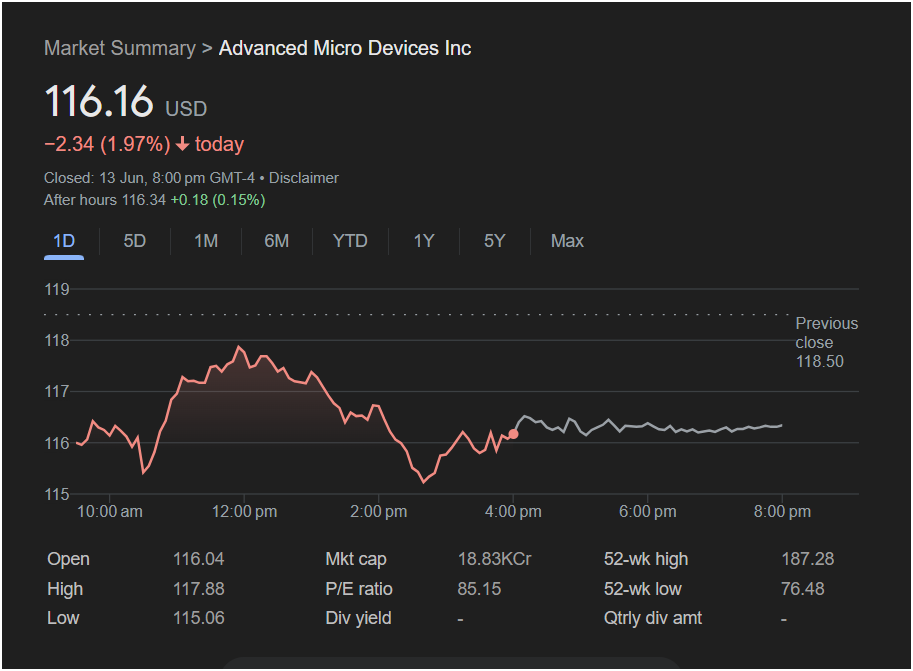This screenshot has height=671, width=913.
Task: Click the USD currency label
Action: click(x=186, y=109)
